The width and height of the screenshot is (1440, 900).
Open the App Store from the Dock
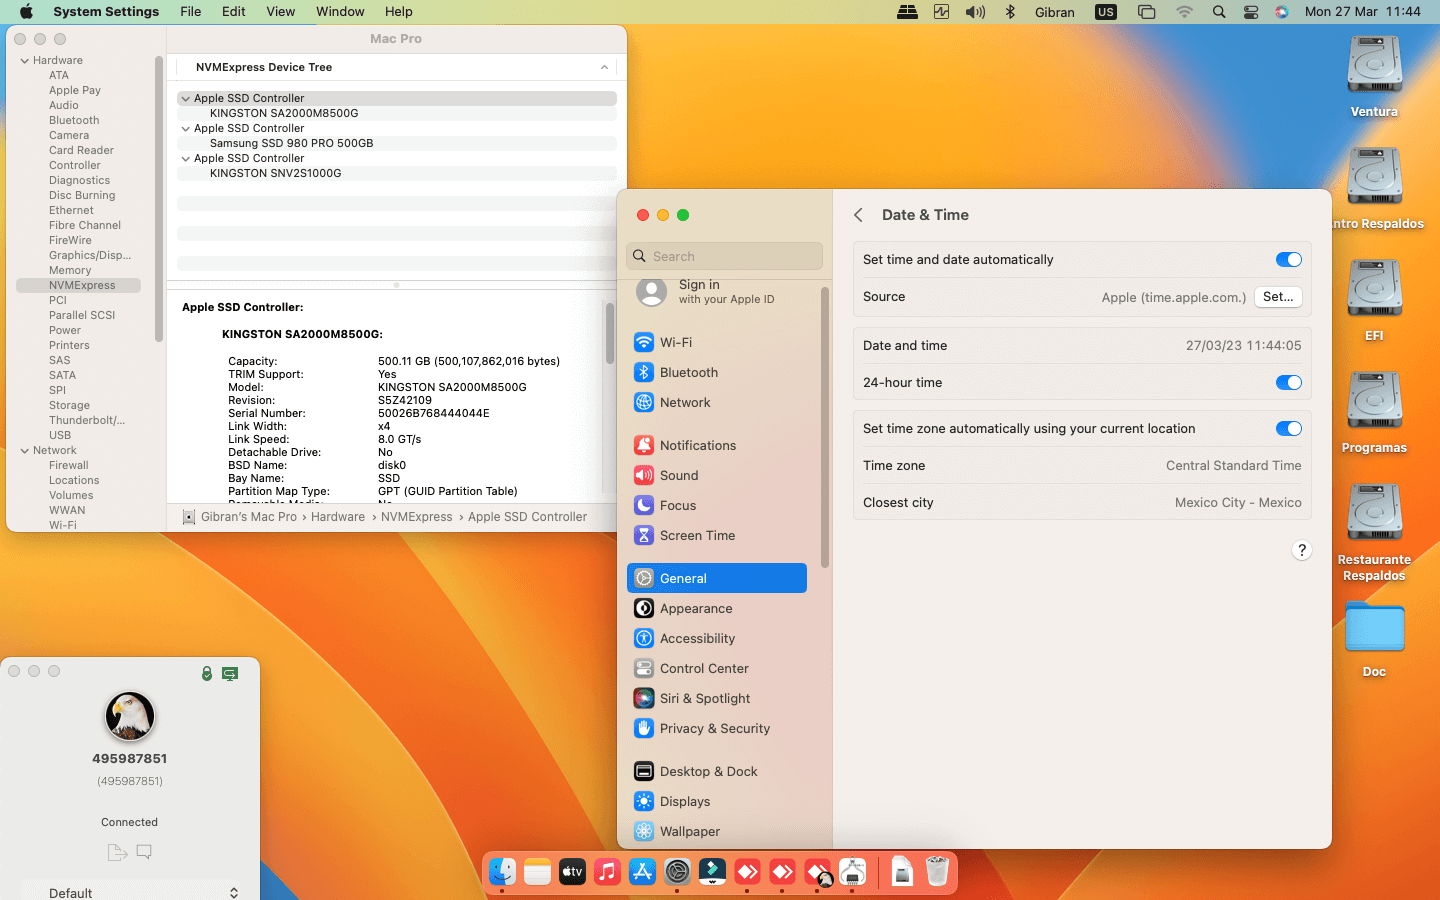[x=642, y=872]
